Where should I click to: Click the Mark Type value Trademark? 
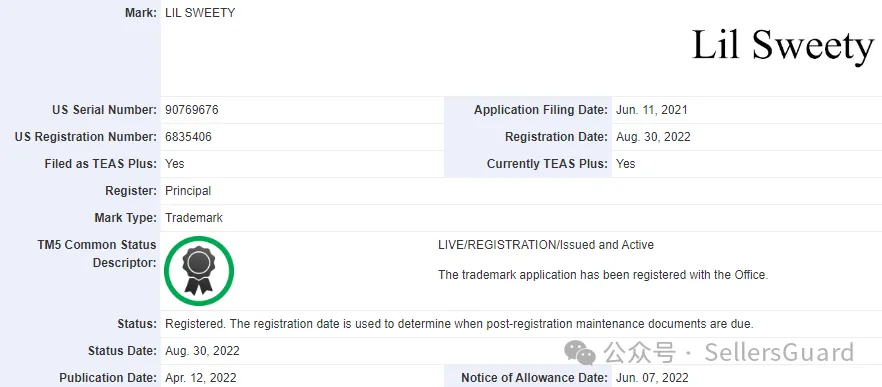(x=194, y=218)
